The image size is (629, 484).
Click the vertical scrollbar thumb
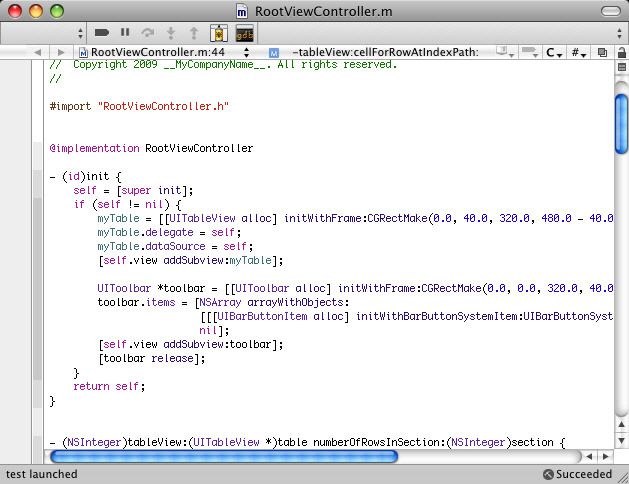621,123
